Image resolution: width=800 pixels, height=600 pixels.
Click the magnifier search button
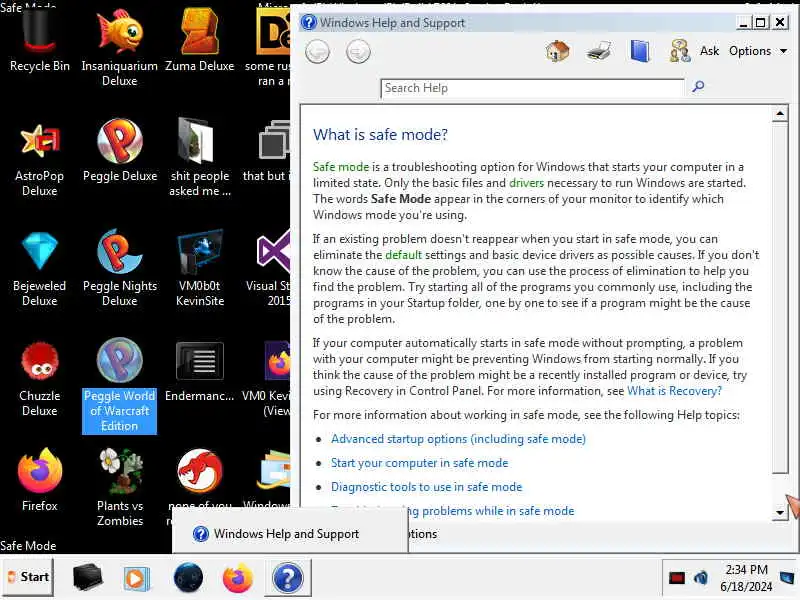tap(698, 87)
